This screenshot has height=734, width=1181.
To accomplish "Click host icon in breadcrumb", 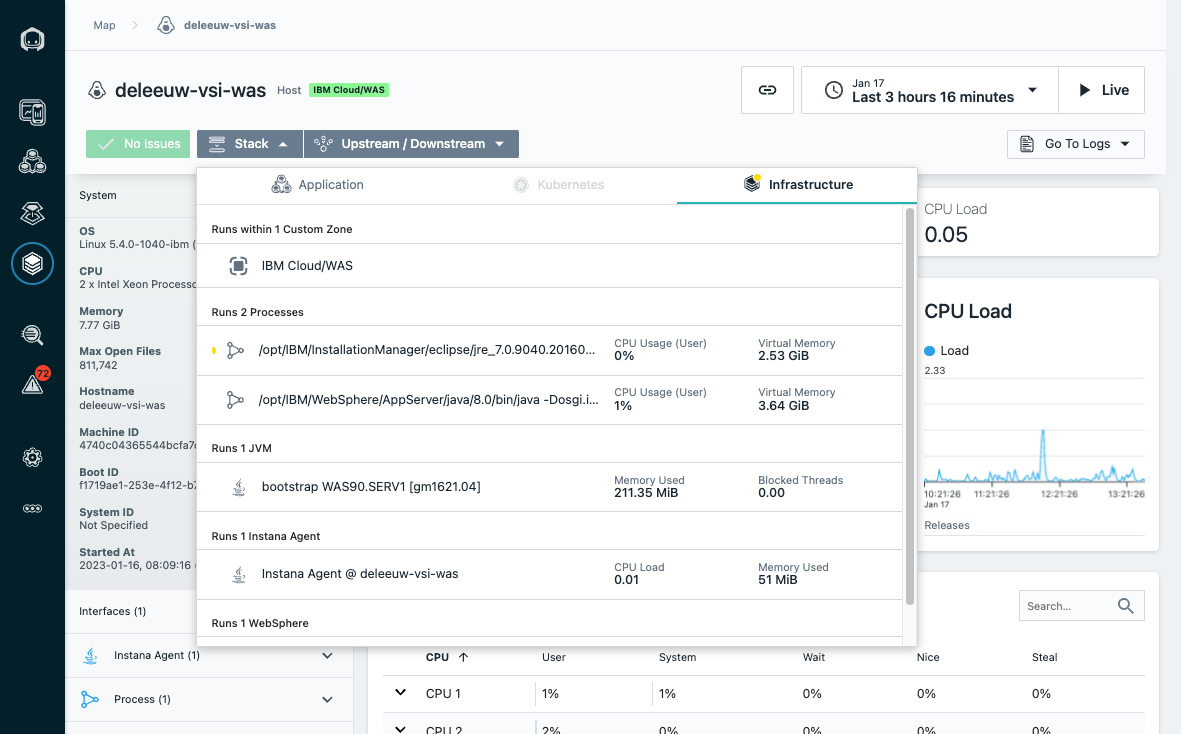I will (x=166, y=26).
